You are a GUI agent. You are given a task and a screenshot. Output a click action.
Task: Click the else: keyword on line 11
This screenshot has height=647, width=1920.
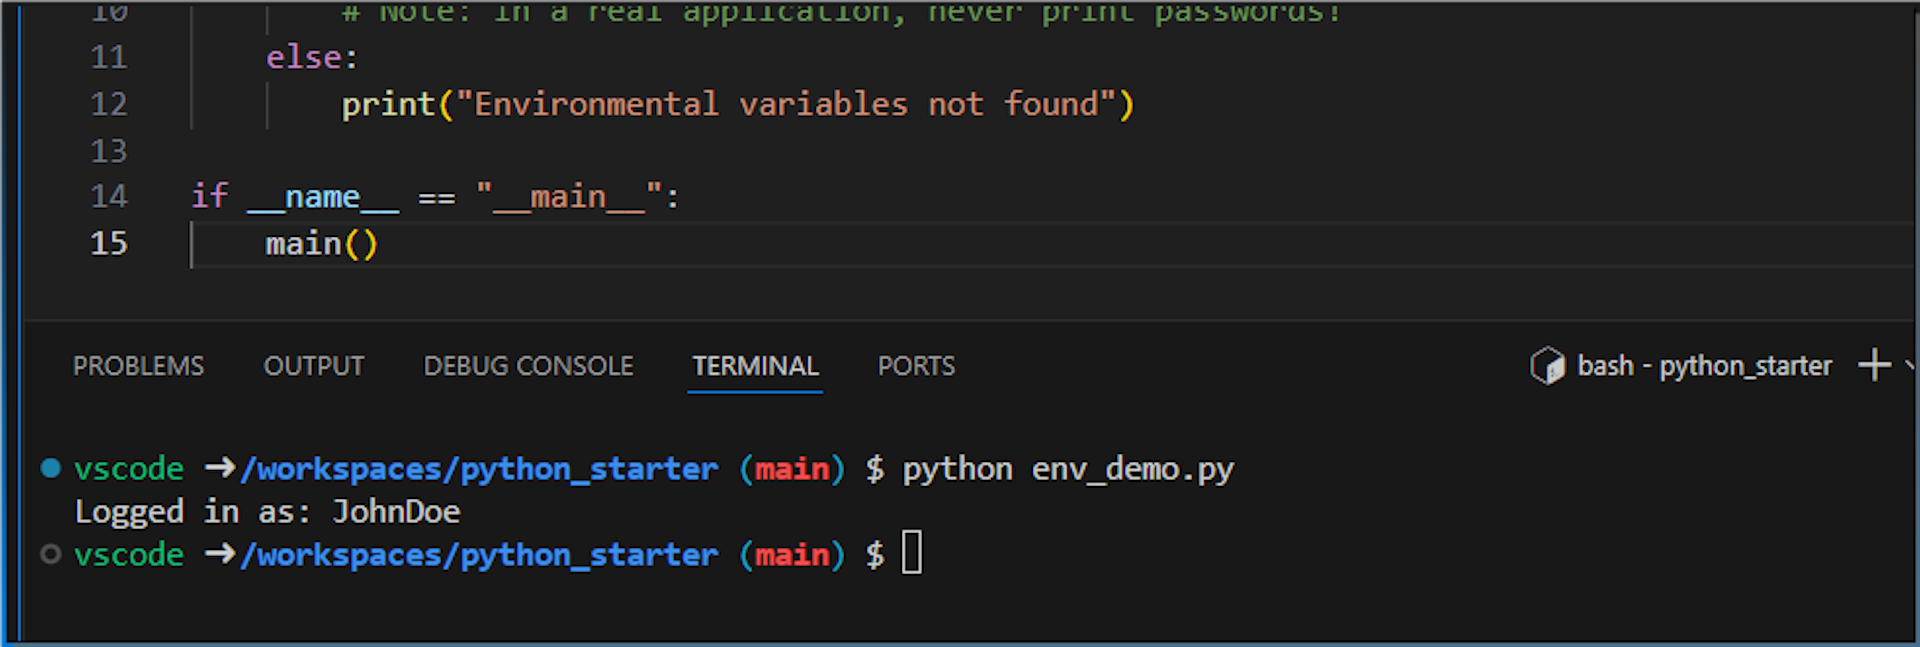(x=312, y=58)
